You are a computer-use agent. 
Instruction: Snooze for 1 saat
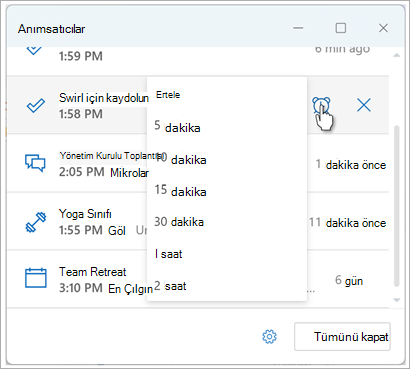click(x=227, y=254)
